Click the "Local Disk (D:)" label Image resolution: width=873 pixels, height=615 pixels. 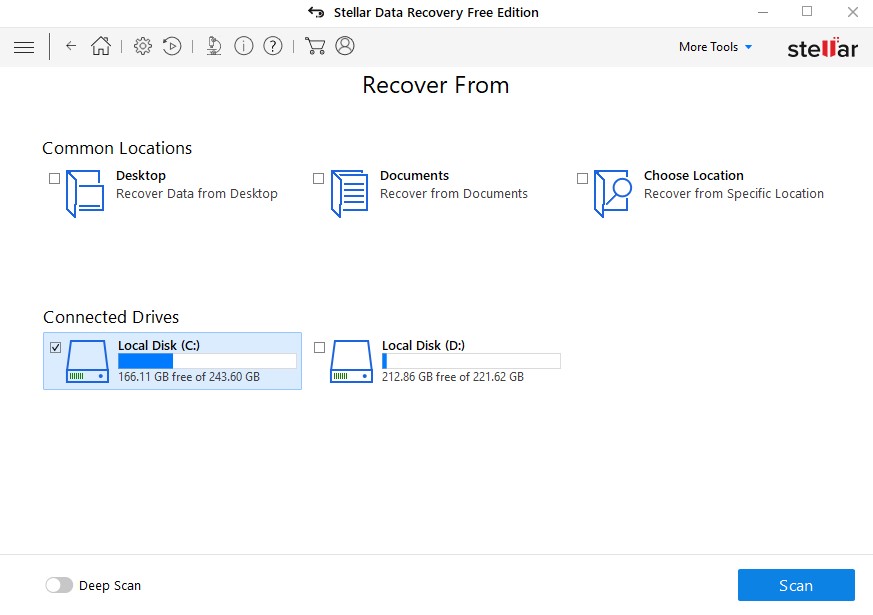(423, 346)
